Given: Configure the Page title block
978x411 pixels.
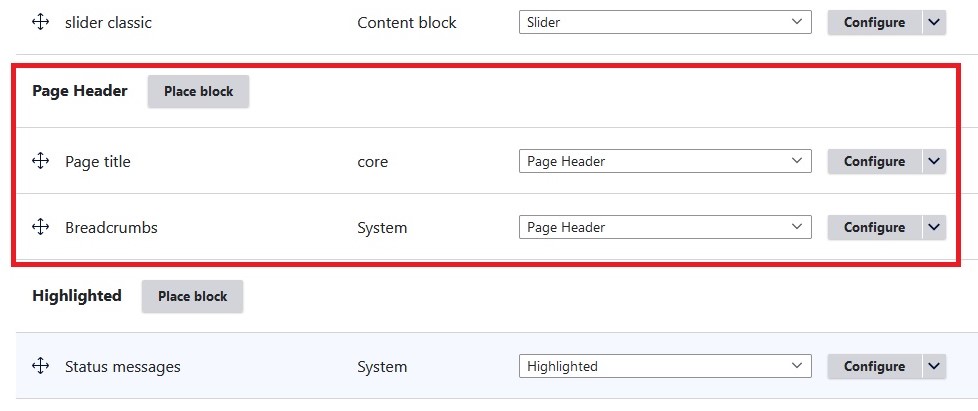Looking at the screenshot, I should point(874,161).
